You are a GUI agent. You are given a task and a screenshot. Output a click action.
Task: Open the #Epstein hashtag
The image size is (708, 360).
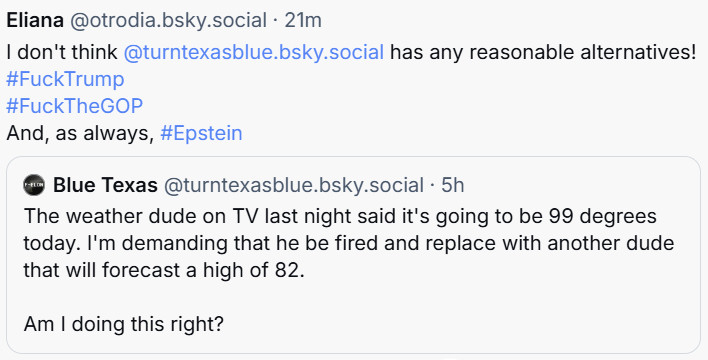pyautogui.click(x=201, y=133)
